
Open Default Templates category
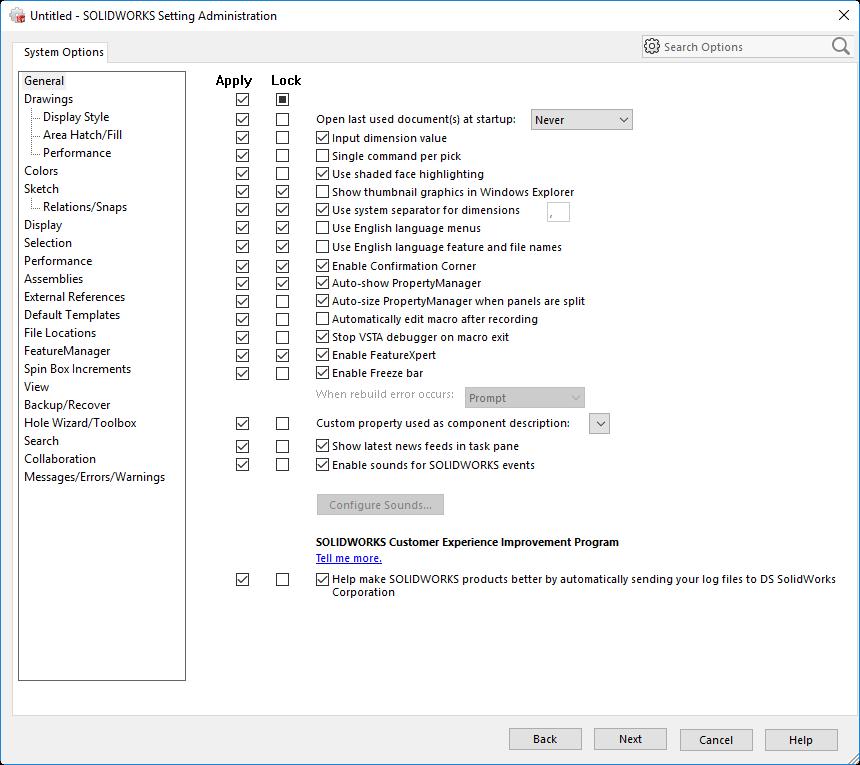click(x=72, y=315)
